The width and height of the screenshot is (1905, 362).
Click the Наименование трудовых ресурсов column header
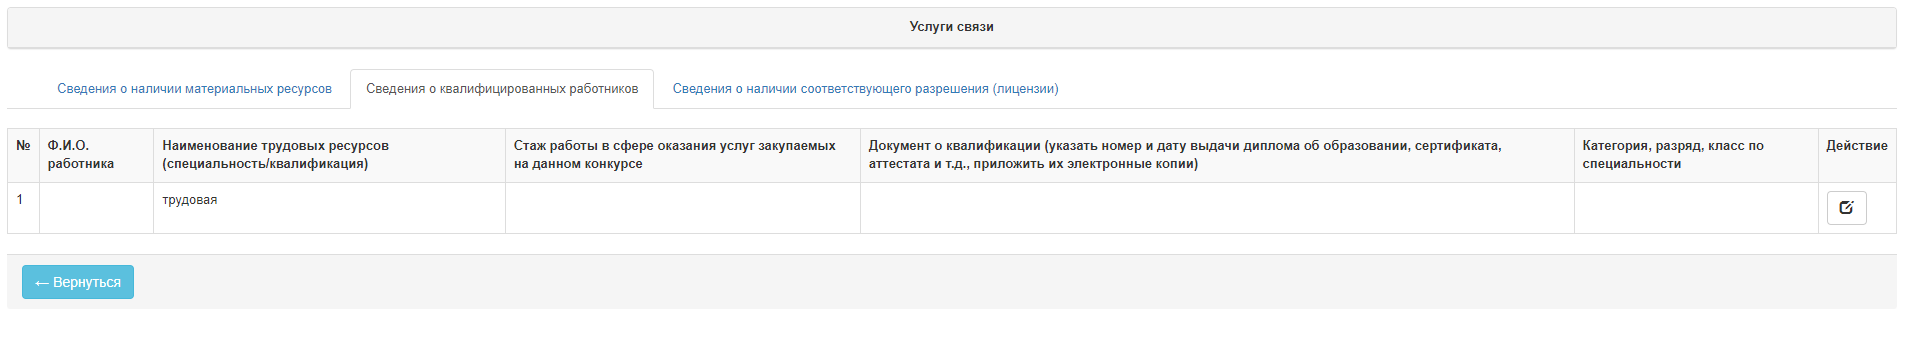point(329,155)
